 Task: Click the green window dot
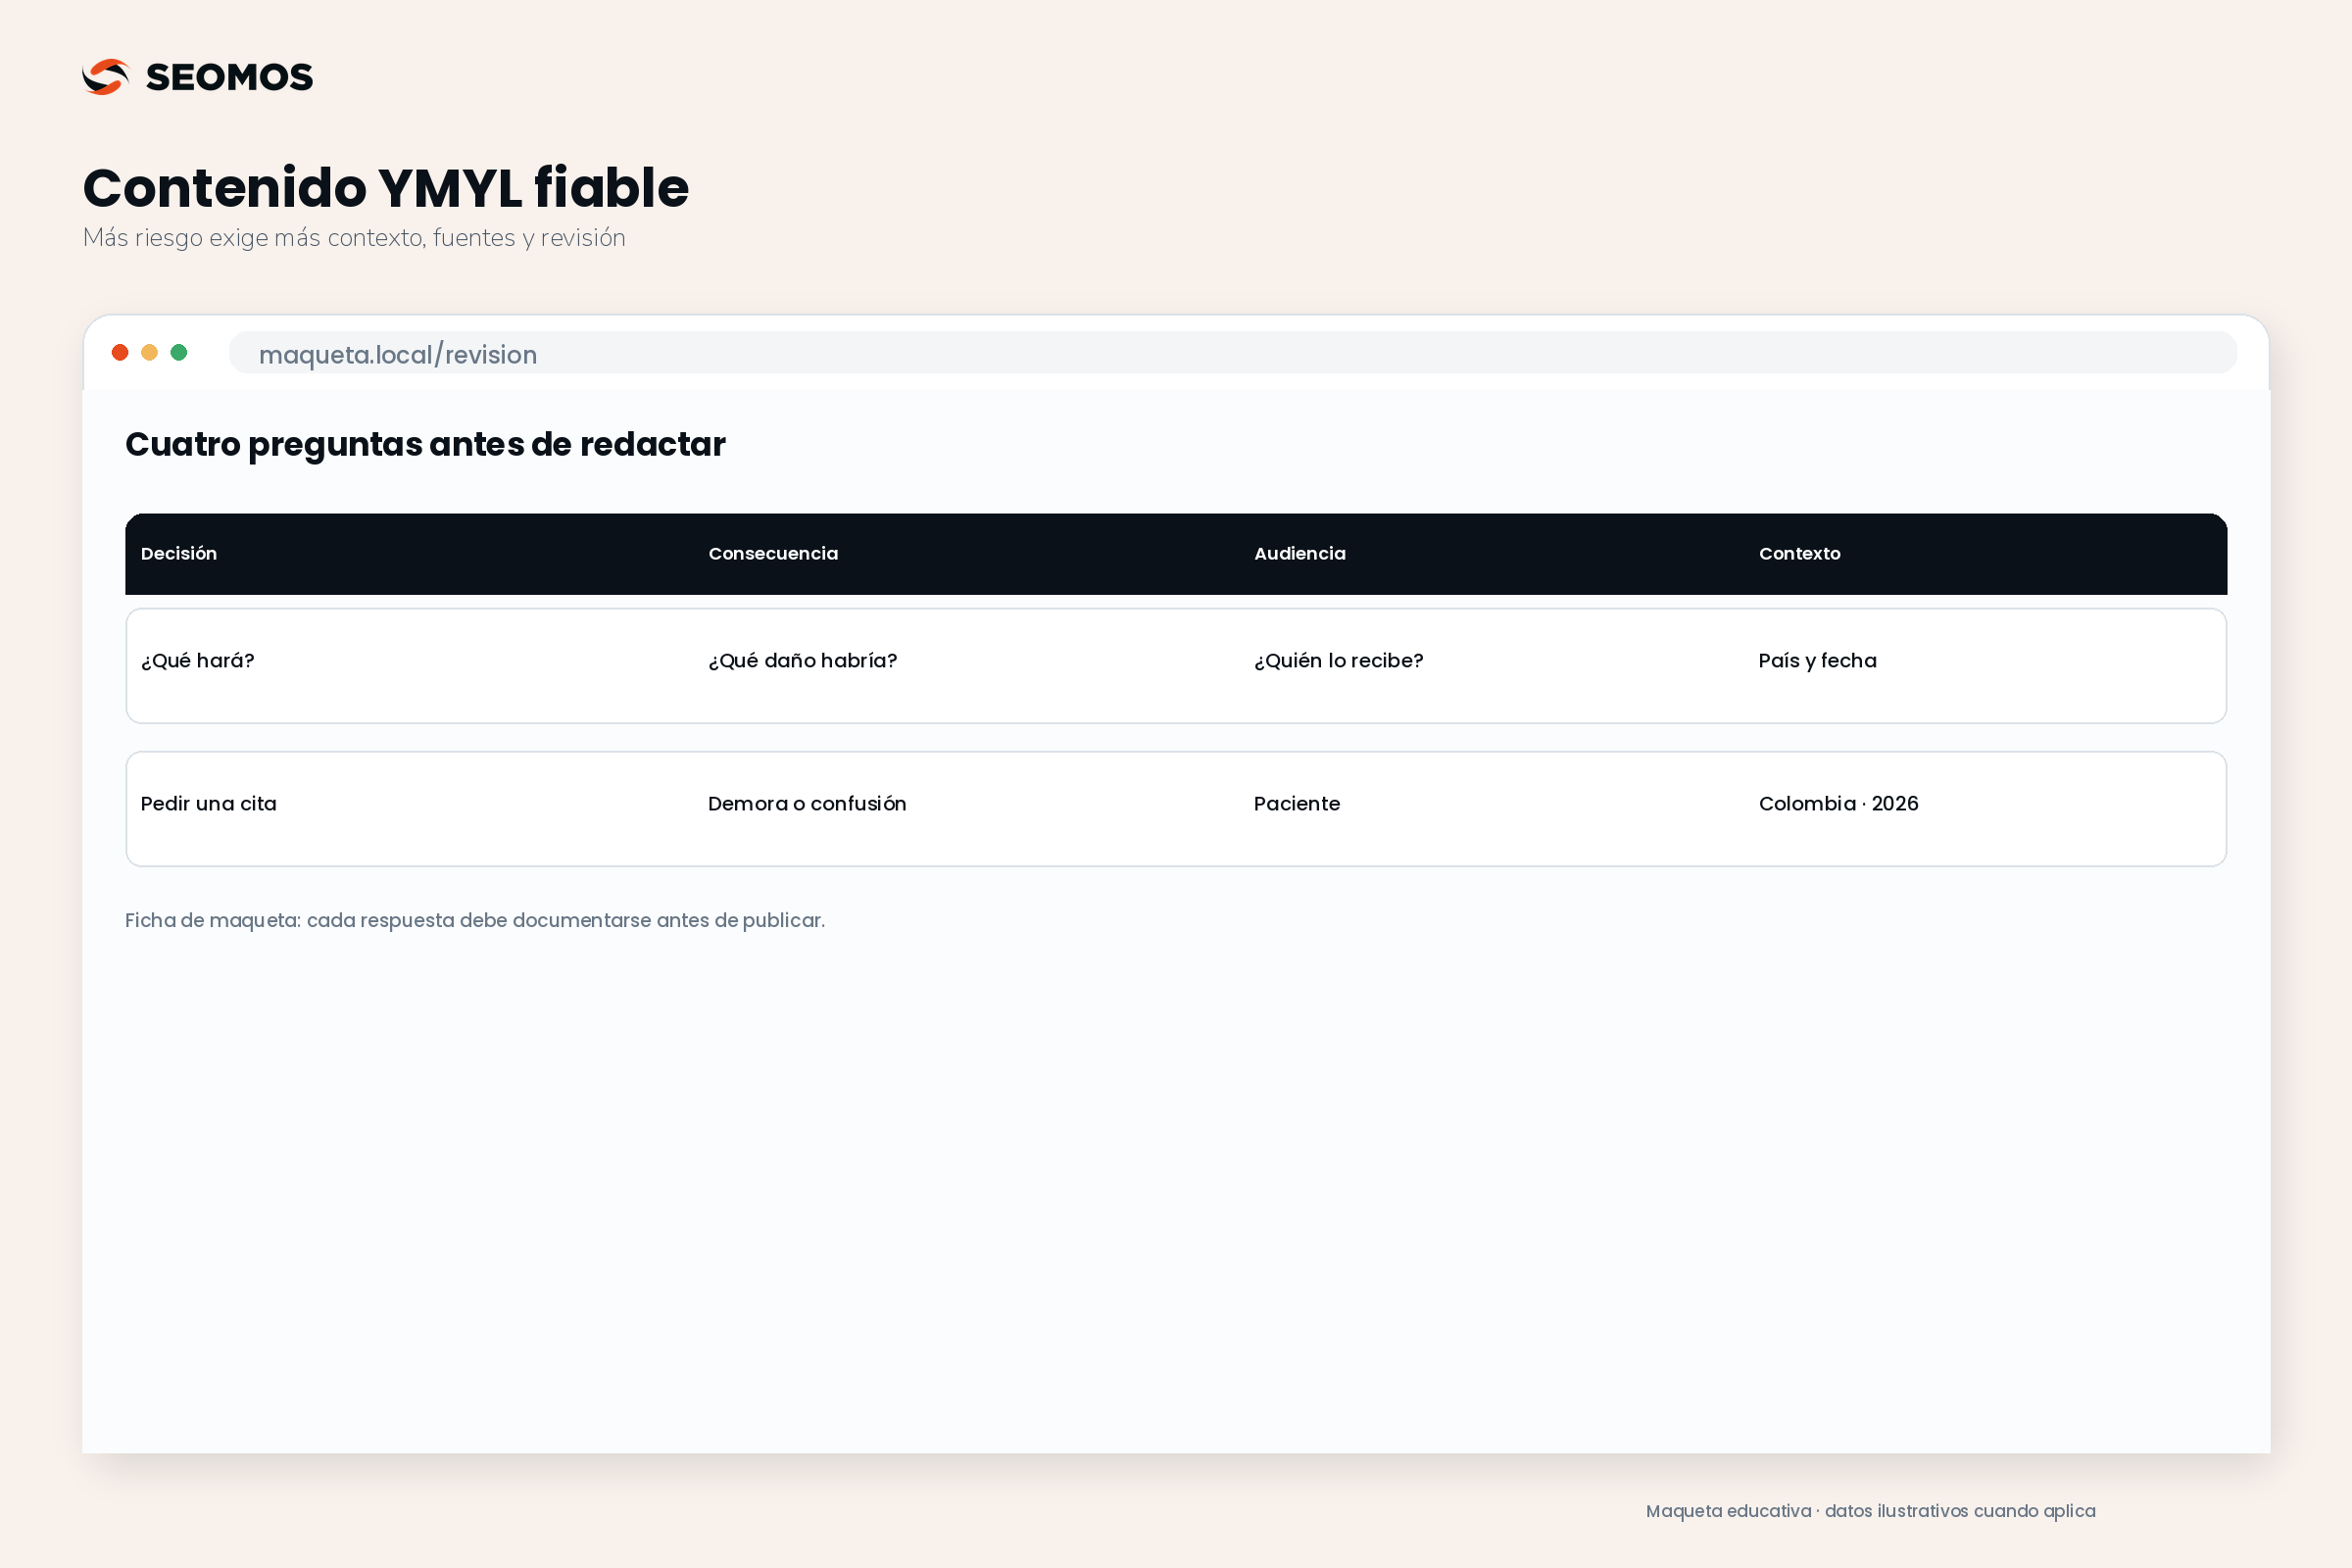[x=179, y=352]
